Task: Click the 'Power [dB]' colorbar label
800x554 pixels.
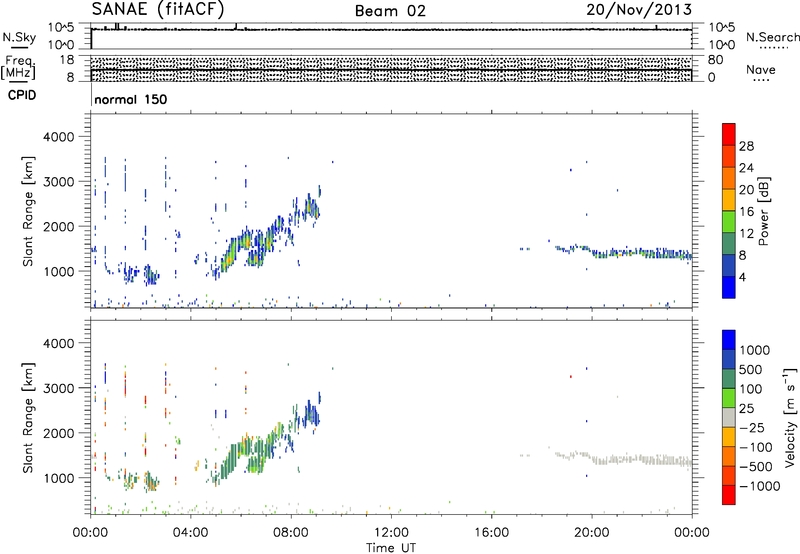Action: (x=763, y=211)
